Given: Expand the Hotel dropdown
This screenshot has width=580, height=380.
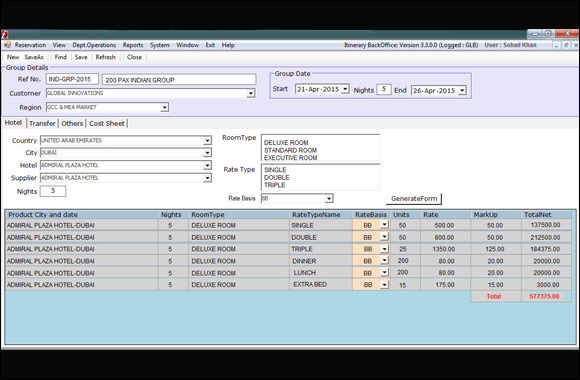Looking at the screenshot, I should [x=207, y=165].
